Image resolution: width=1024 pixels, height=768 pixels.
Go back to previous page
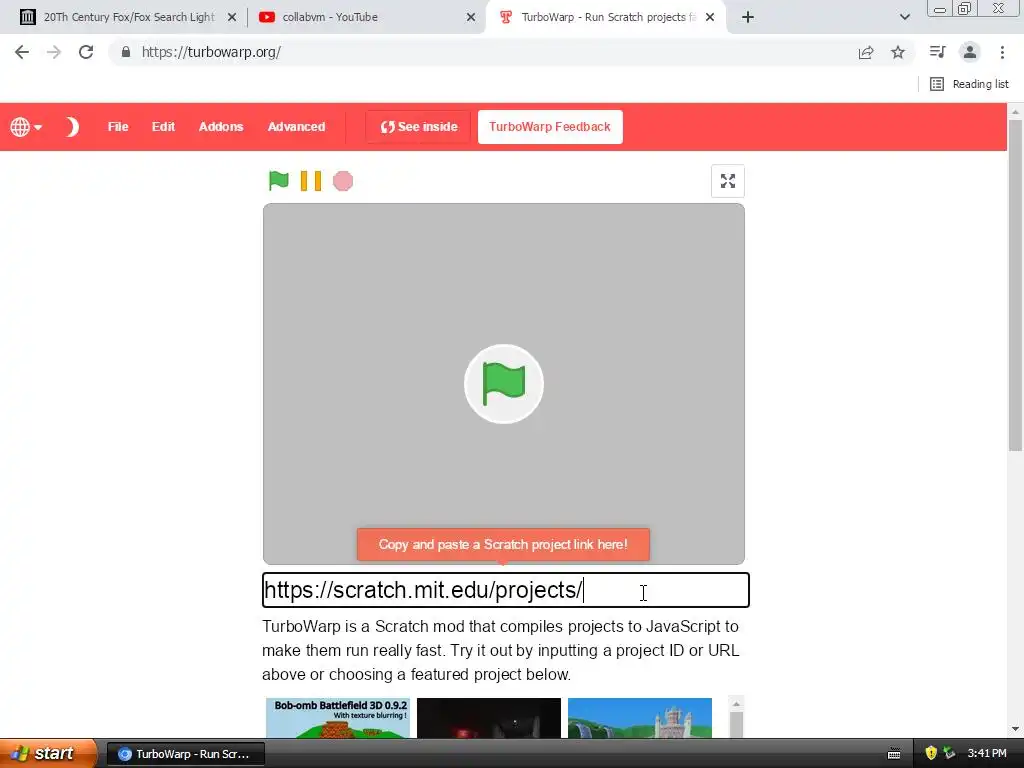pos(22,52)
